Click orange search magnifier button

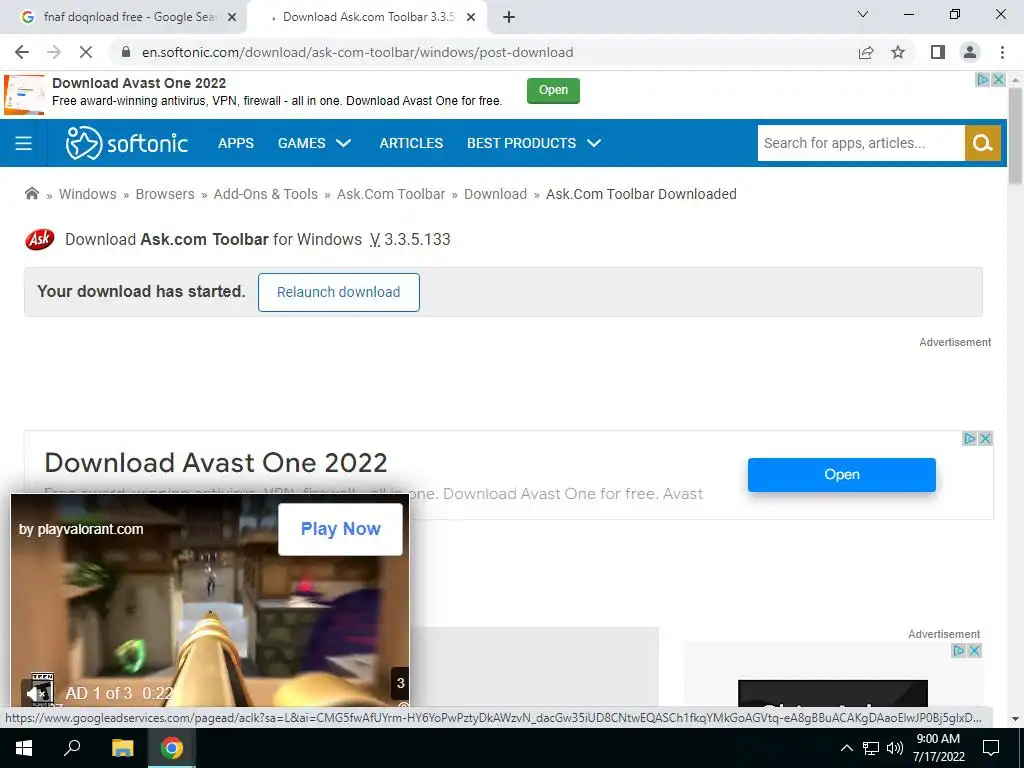(982, 143)
